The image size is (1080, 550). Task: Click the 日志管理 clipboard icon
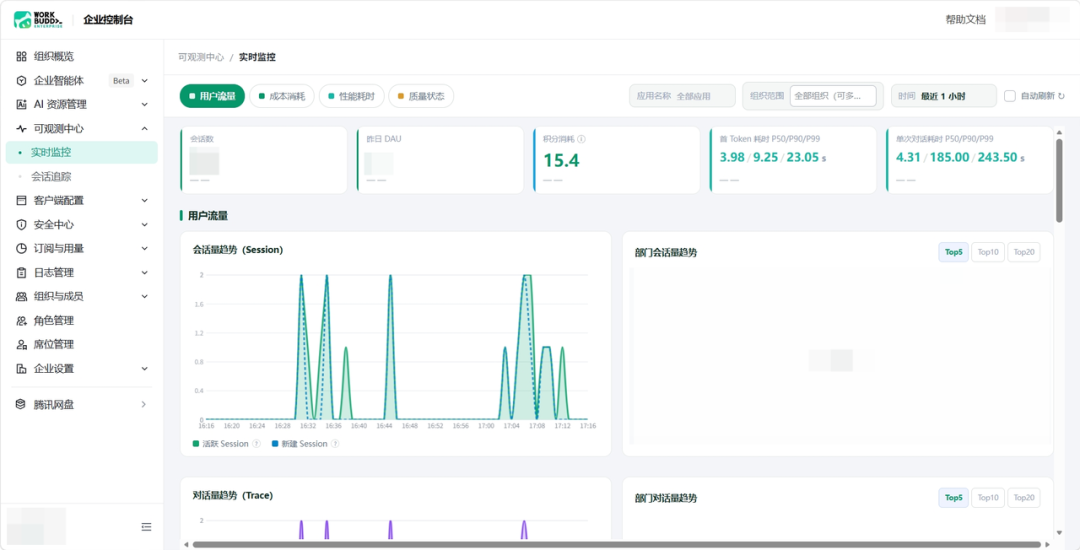pyautogui.click(x=21, y=273)
